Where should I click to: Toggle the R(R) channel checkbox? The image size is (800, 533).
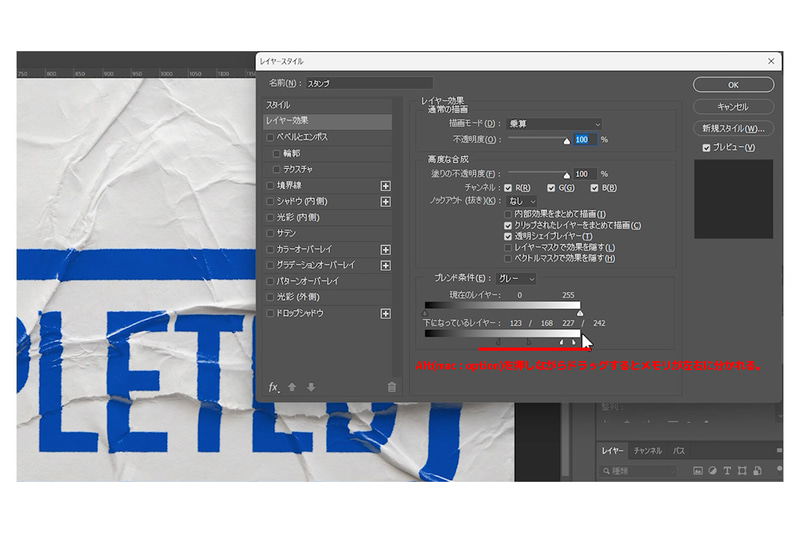(x=508, y=188)
